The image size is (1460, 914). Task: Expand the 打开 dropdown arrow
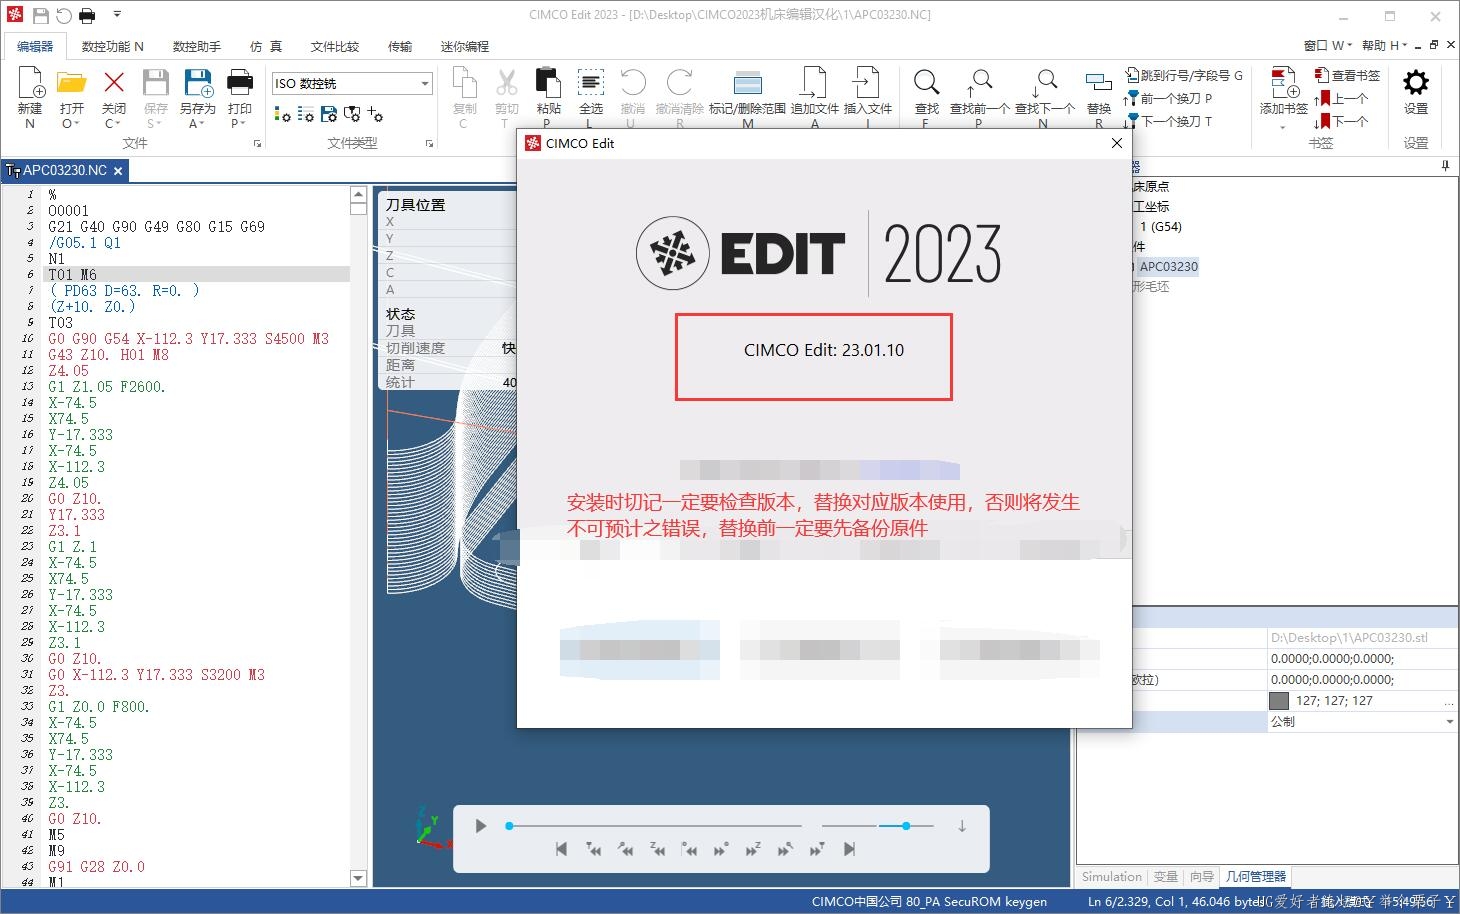76,124
